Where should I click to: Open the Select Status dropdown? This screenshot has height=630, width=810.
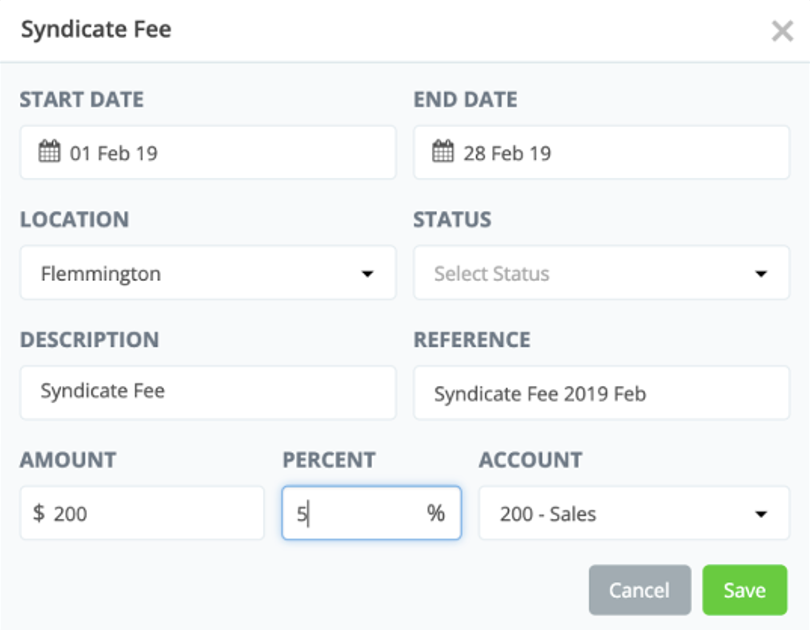[x=601, y=274]
